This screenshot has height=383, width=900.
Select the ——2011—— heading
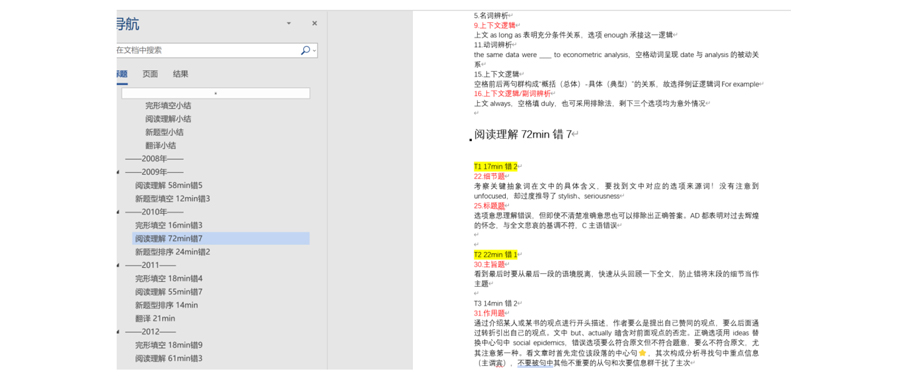coord(150,265)
